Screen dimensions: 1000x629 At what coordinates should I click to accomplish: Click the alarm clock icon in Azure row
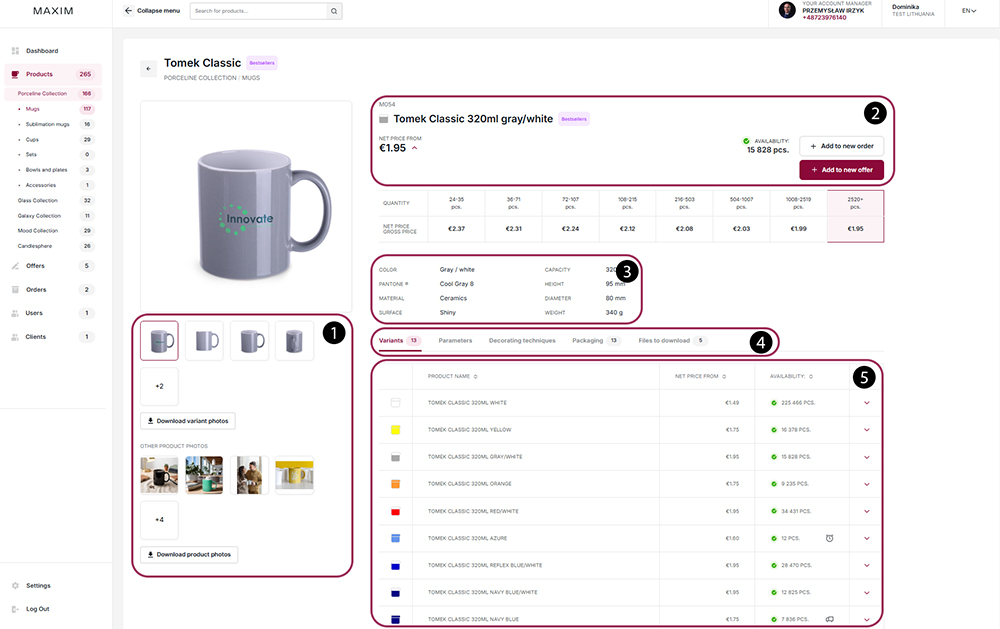(x=830, y=538)
